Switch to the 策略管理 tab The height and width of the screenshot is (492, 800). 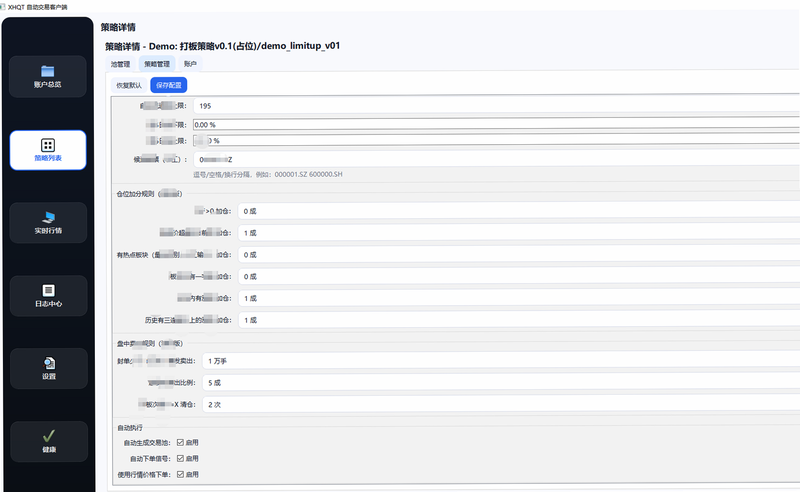coord(157,64)
